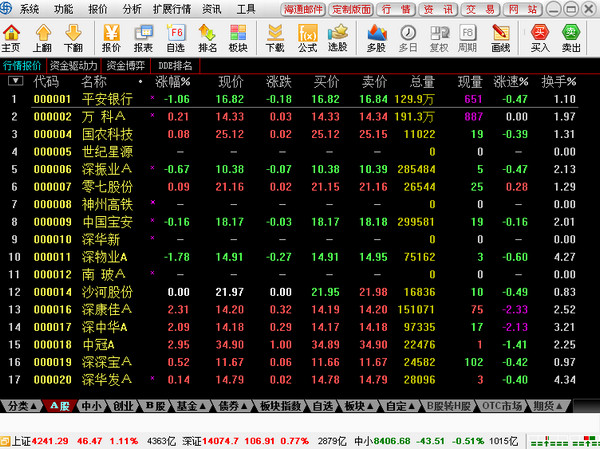The height and width of the screenshot is (449, 600).
Task: Sort by the 换手% column header
Action: coord(558,82)
